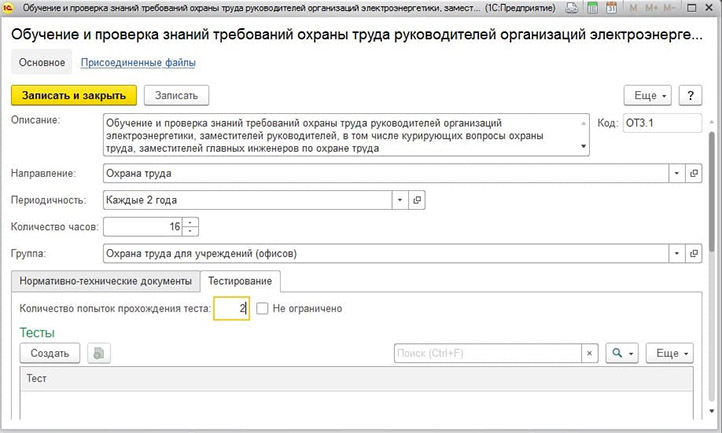722x433 pixels.
Task: Open the calculator icon in title bar
Action: point(593,7)
